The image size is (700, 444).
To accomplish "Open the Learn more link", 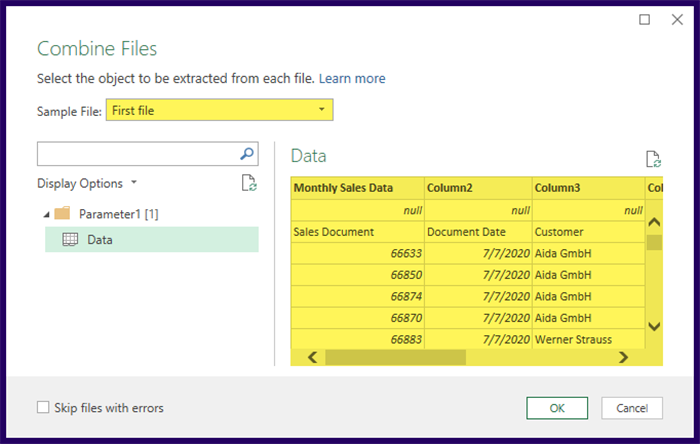I will click(x=351, y=78).
